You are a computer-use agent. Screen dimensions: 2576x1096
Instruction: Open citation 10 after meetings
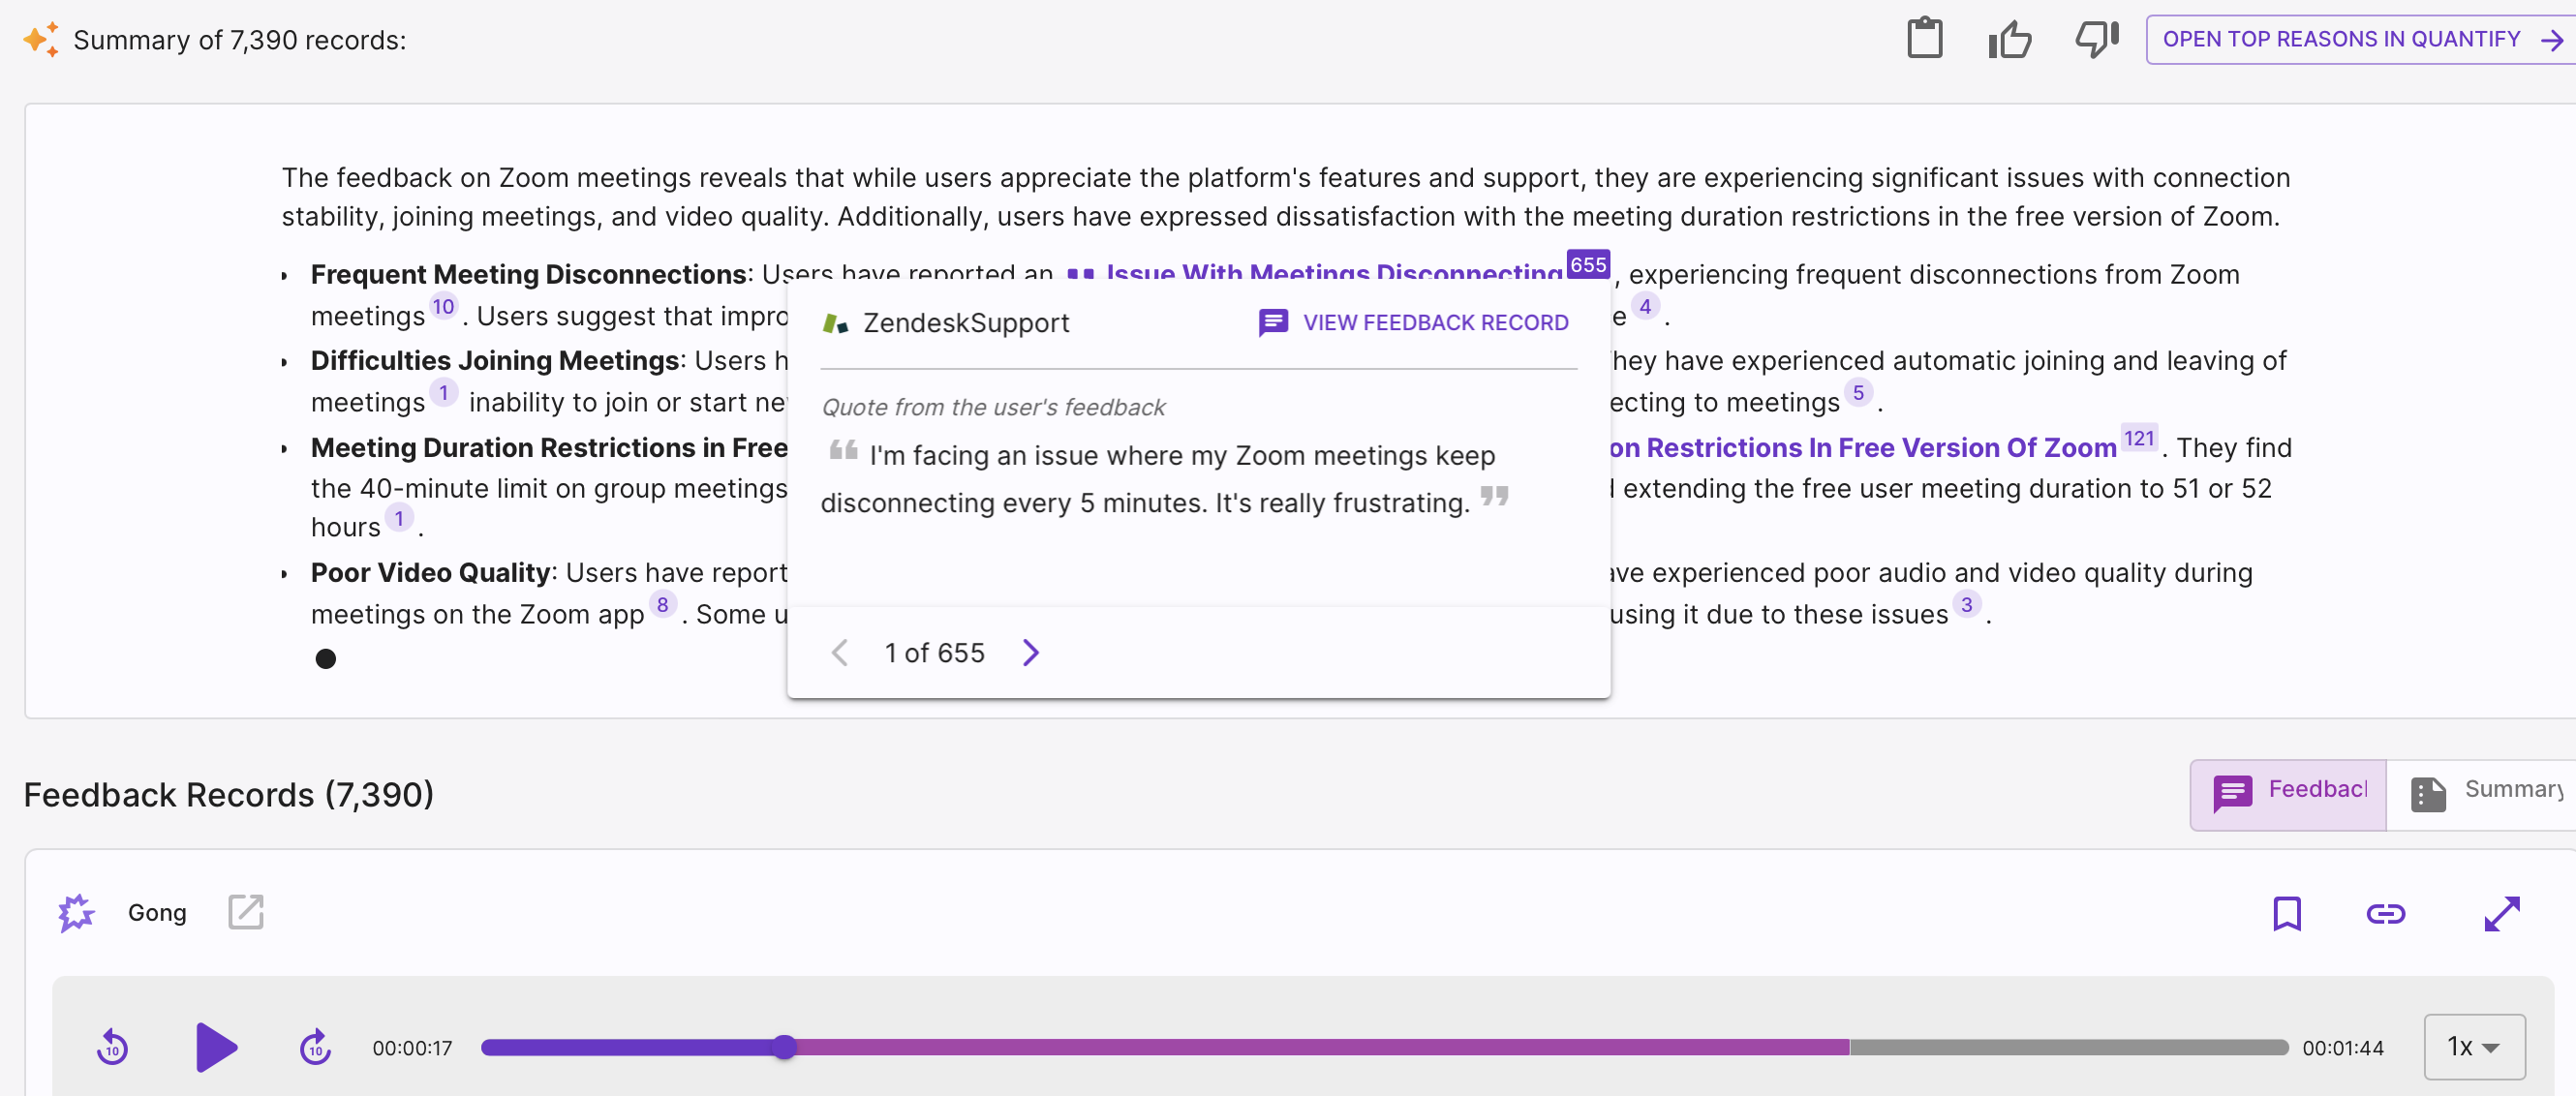point(443,307)
